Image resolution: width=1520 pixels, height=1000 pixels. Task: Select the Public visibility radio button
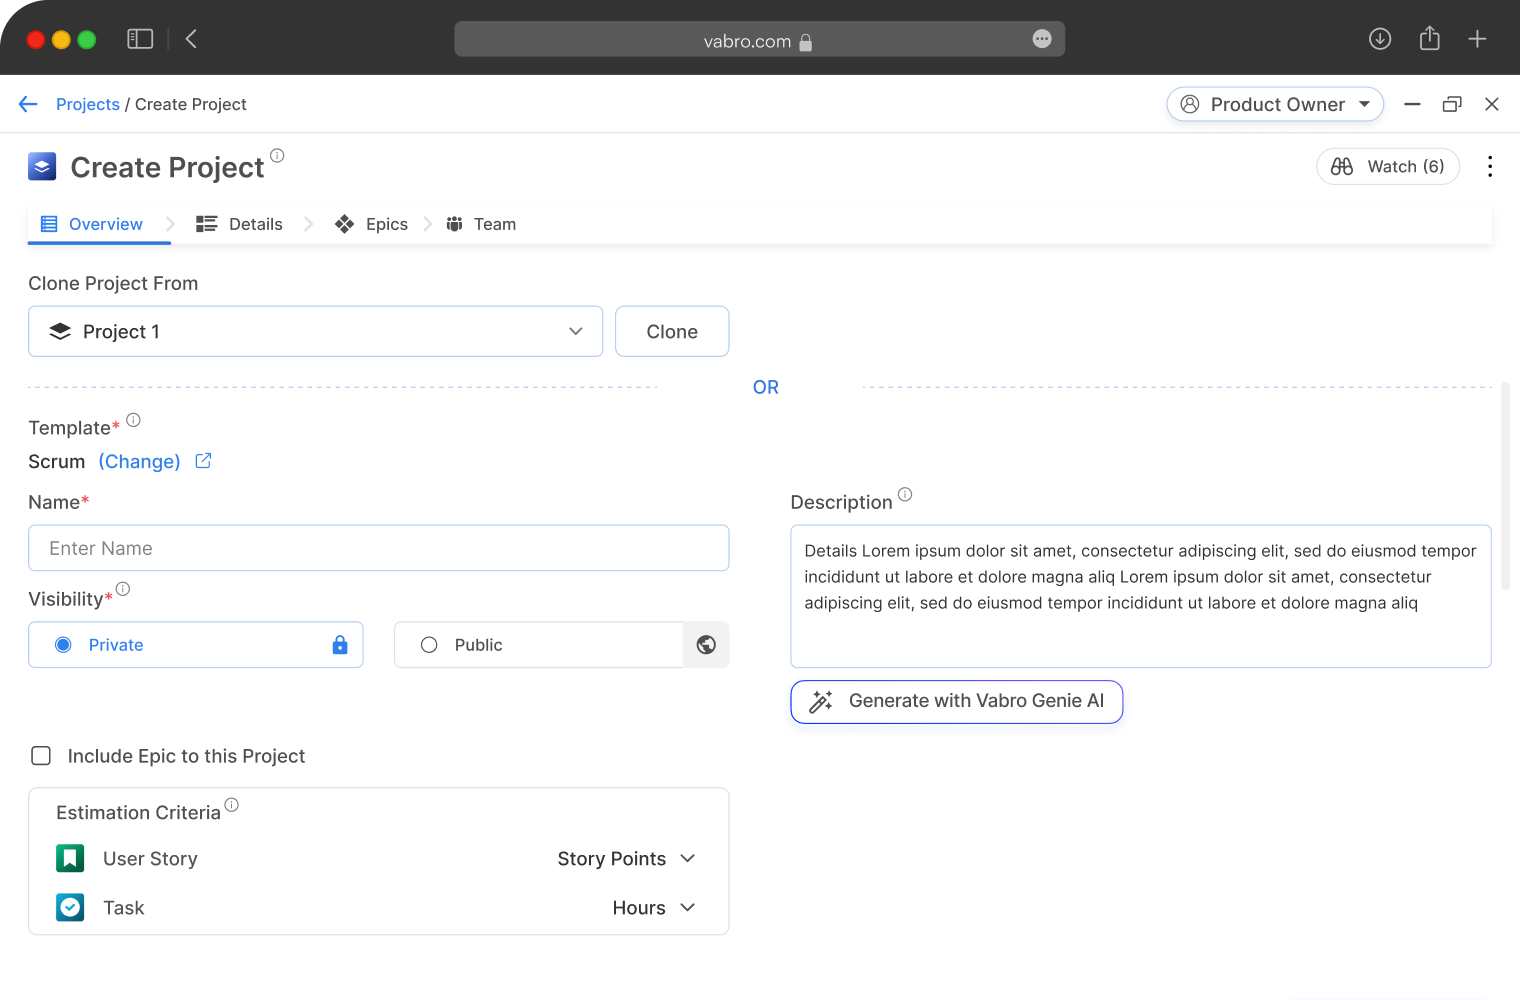coord(429,645)
